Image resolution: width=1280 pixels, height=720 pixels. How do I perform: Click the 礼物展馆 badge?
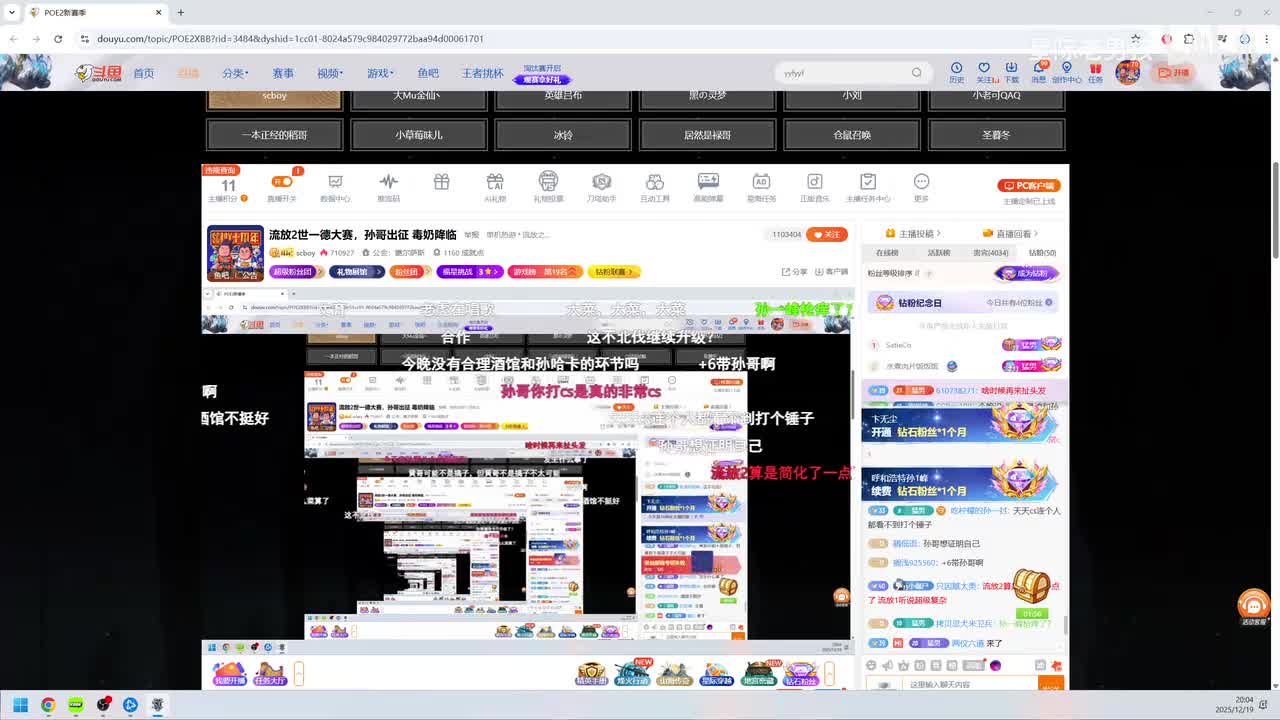(x=356, y=272)
